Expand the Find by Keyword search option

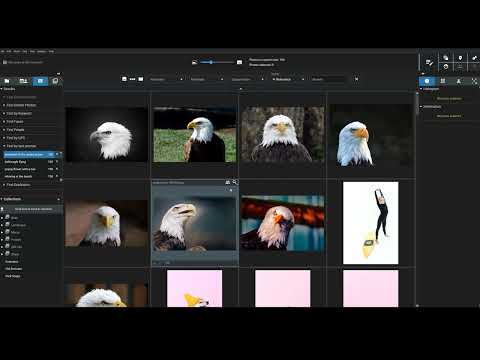pos(19,113)
